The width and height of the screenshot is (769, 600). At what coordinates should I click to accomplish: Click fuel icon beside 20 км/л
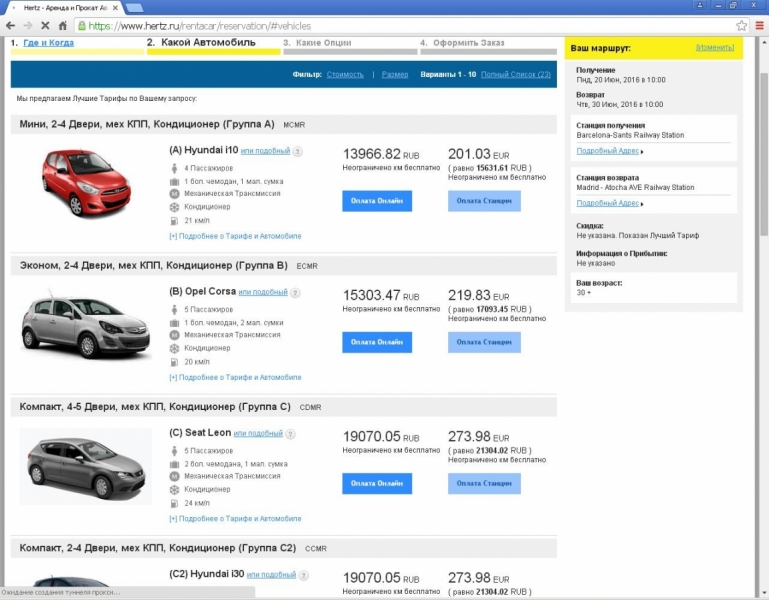click(x=174, y=362)
